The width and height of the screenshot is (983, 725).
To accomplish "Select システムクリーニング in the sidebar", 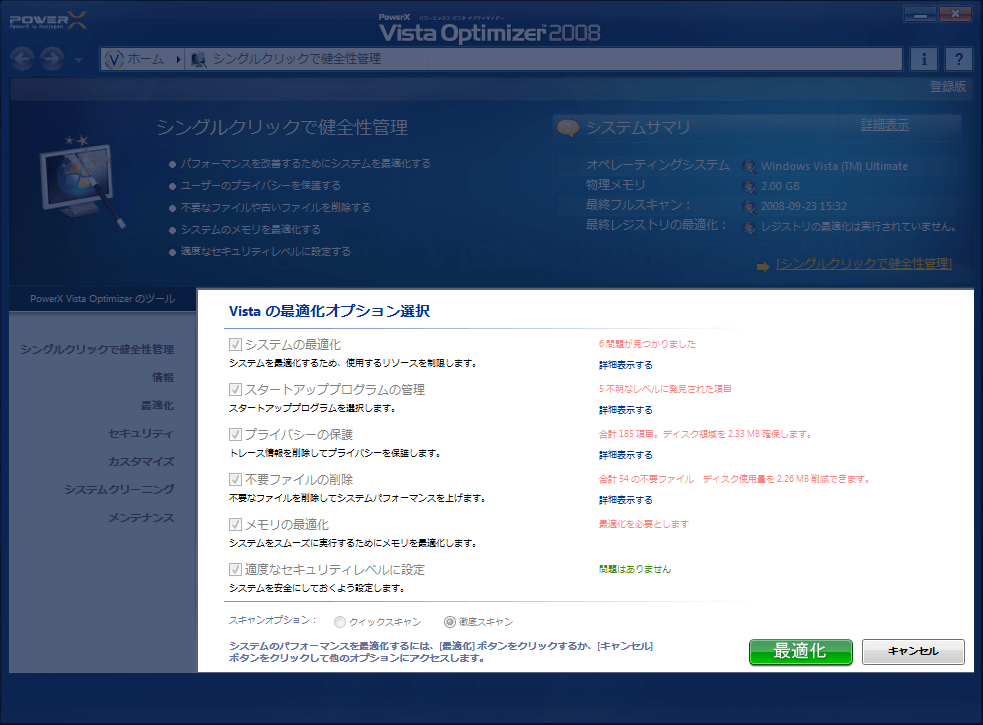I will 119,489.
